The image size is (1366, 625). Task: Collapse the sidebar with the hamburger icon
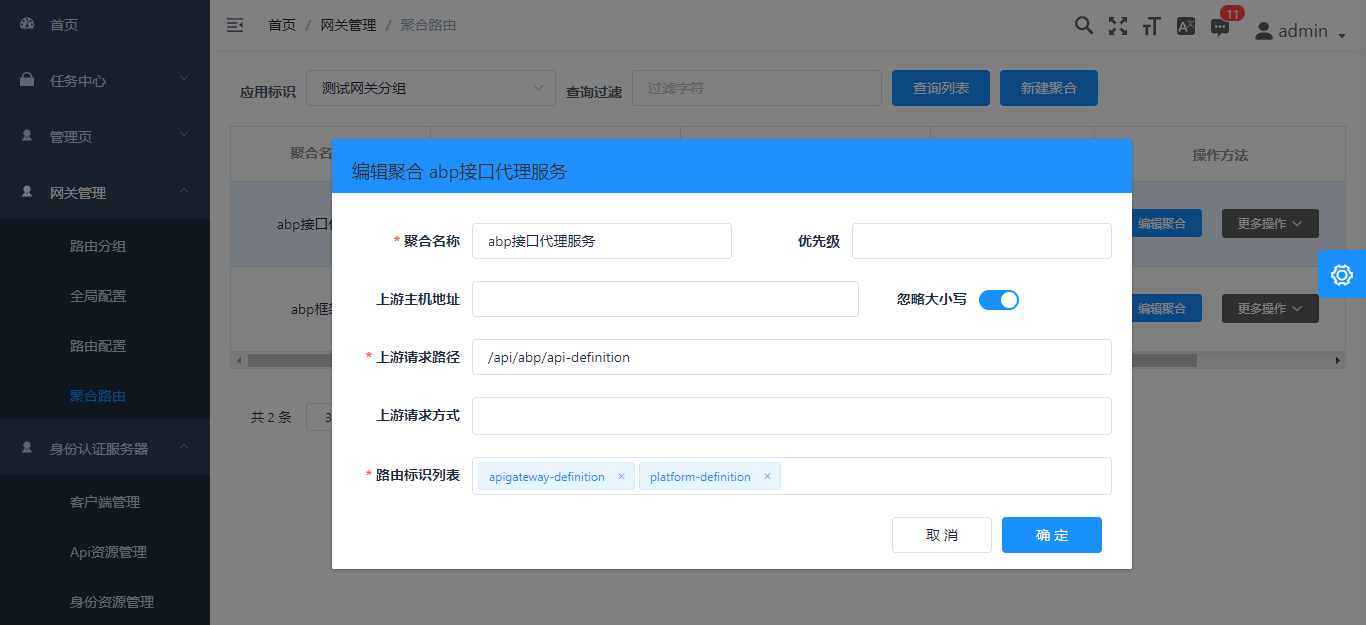pos(235,25)
